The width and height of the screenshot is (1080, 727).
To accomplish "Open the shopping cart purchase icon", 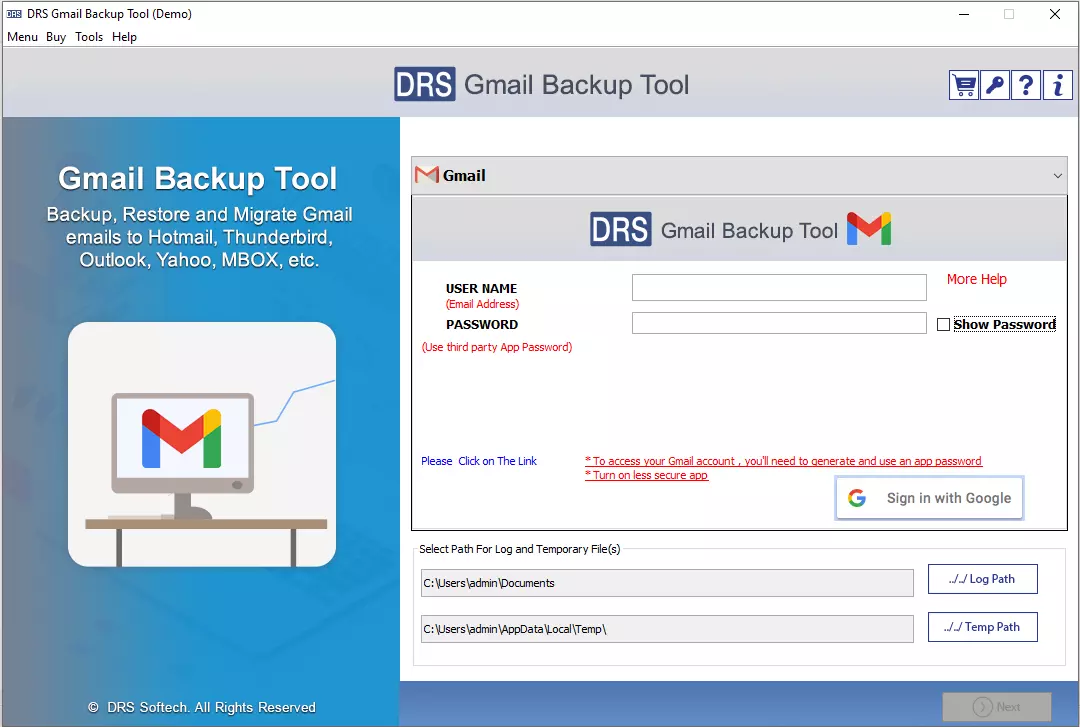I will (963, 85).
